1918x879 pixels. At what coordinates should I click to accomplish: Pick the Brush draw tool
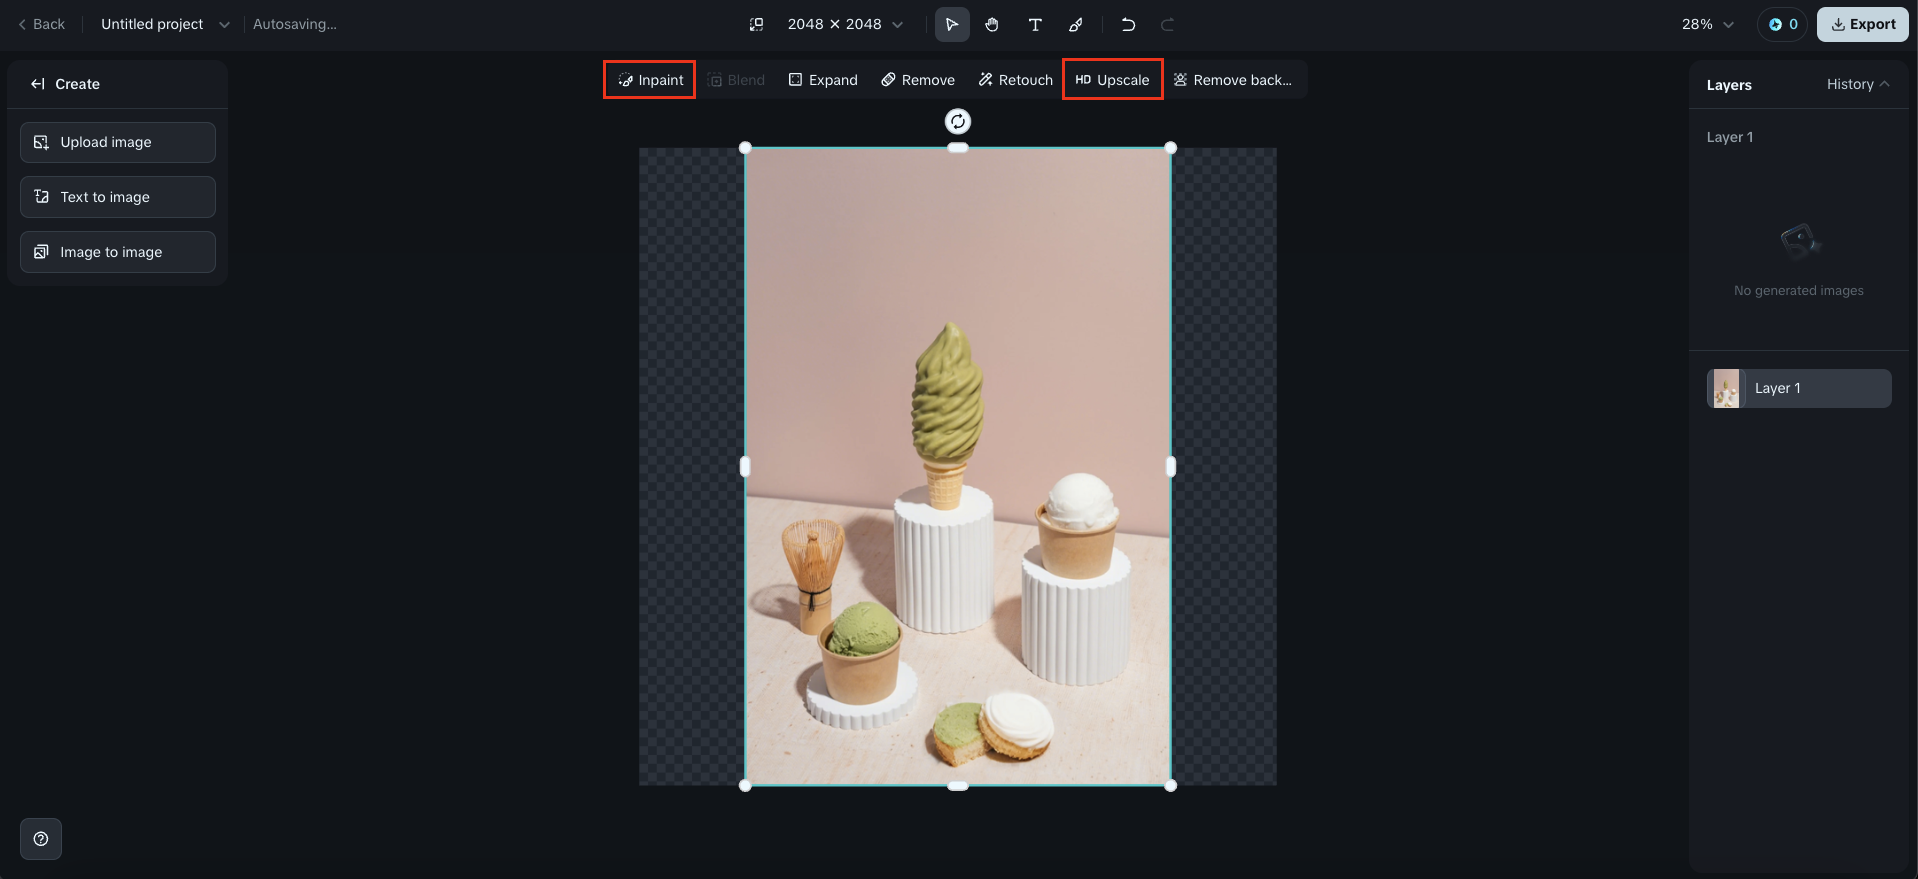pyautogui.click(x=1076, y=24)
